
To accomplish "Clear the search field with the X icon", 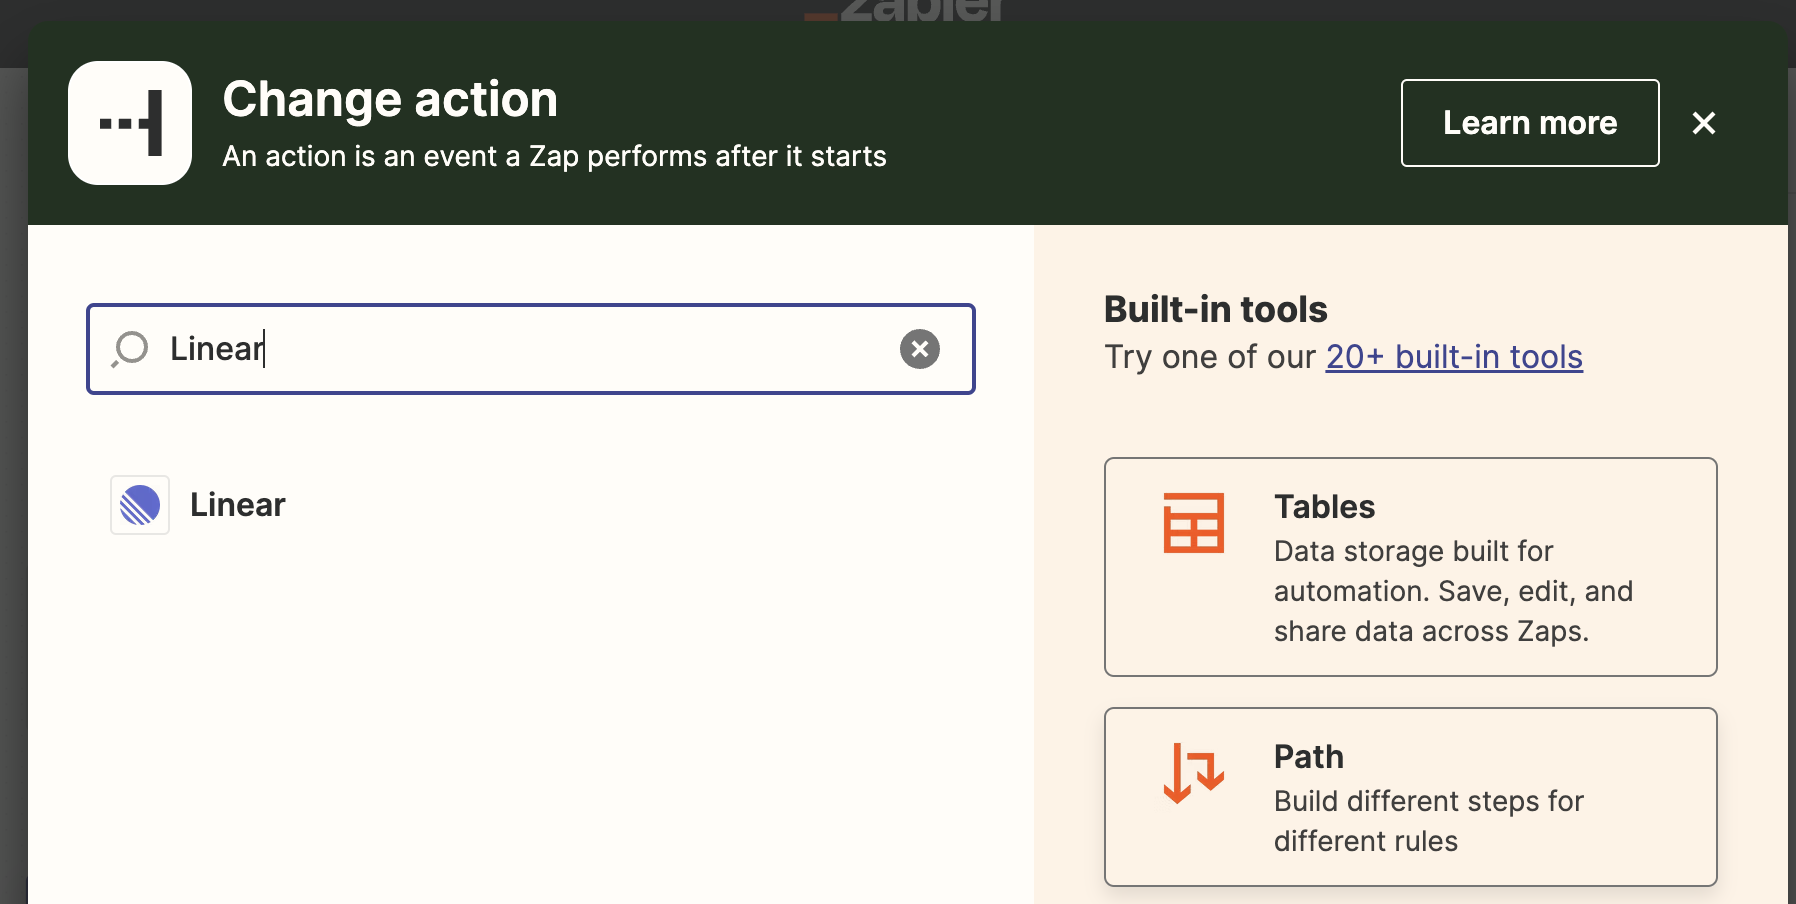I will [x=919, y=349].
